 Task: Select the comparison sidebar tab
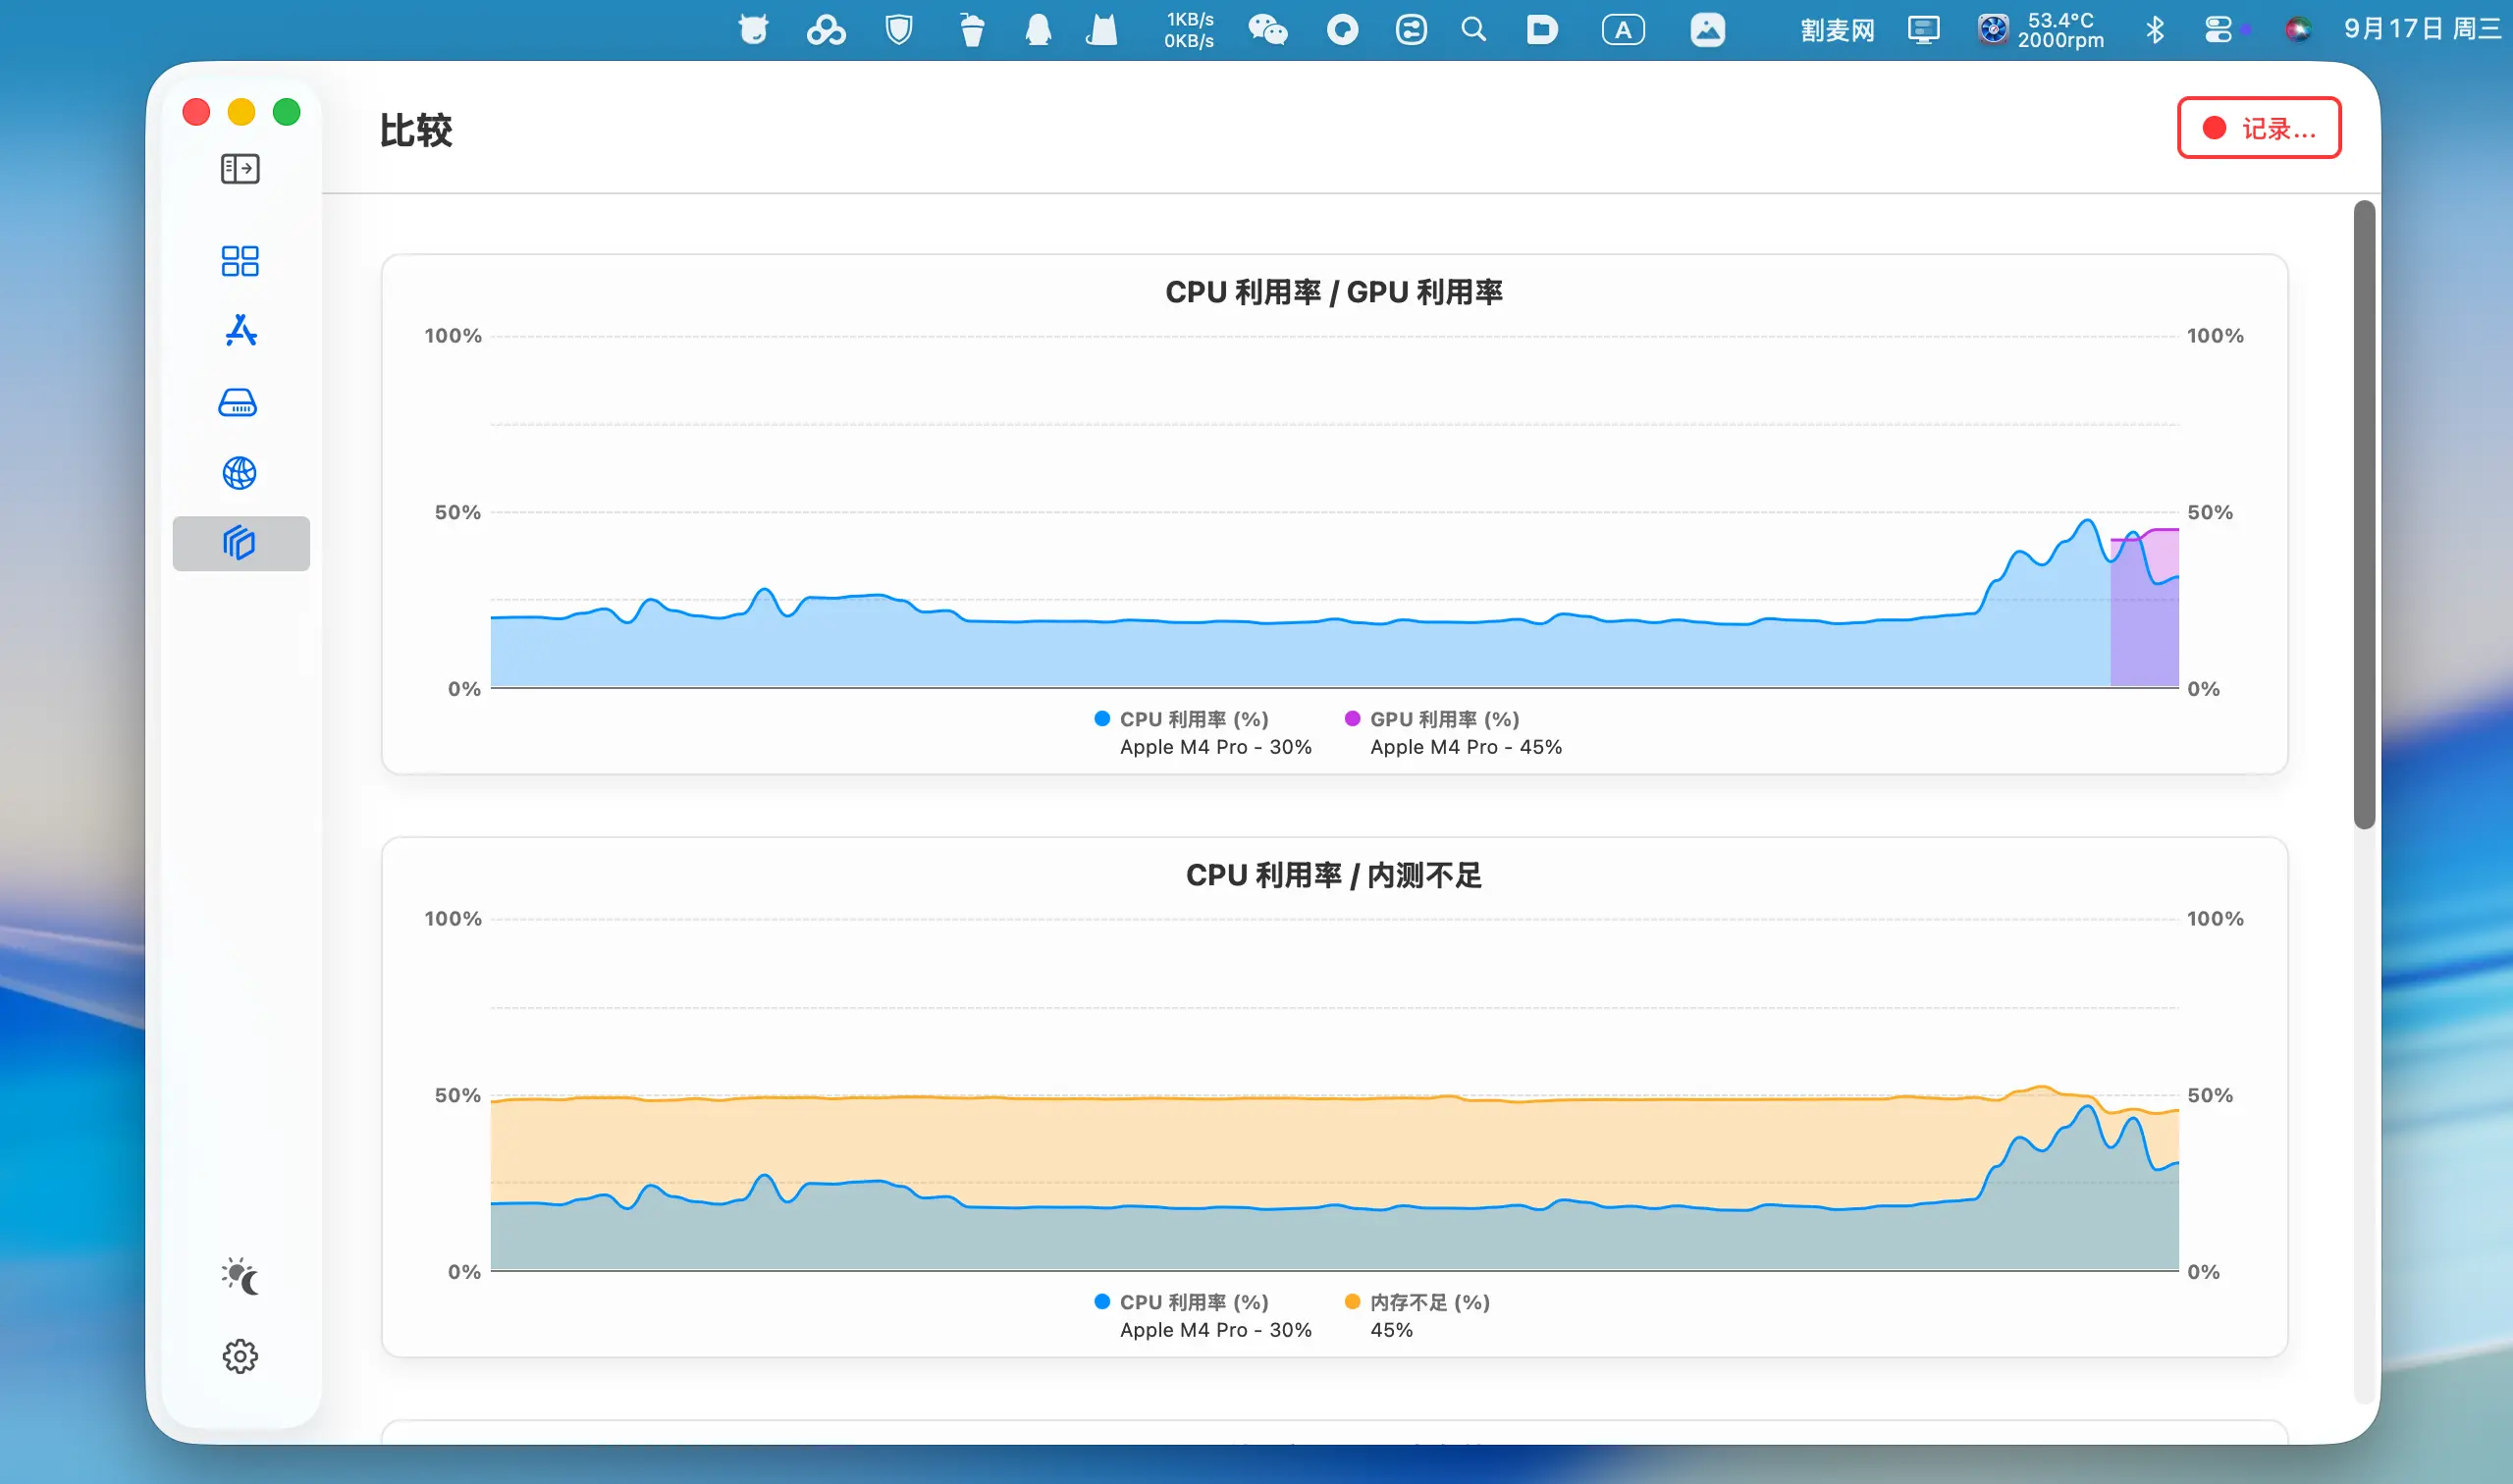tap(240, 543)
